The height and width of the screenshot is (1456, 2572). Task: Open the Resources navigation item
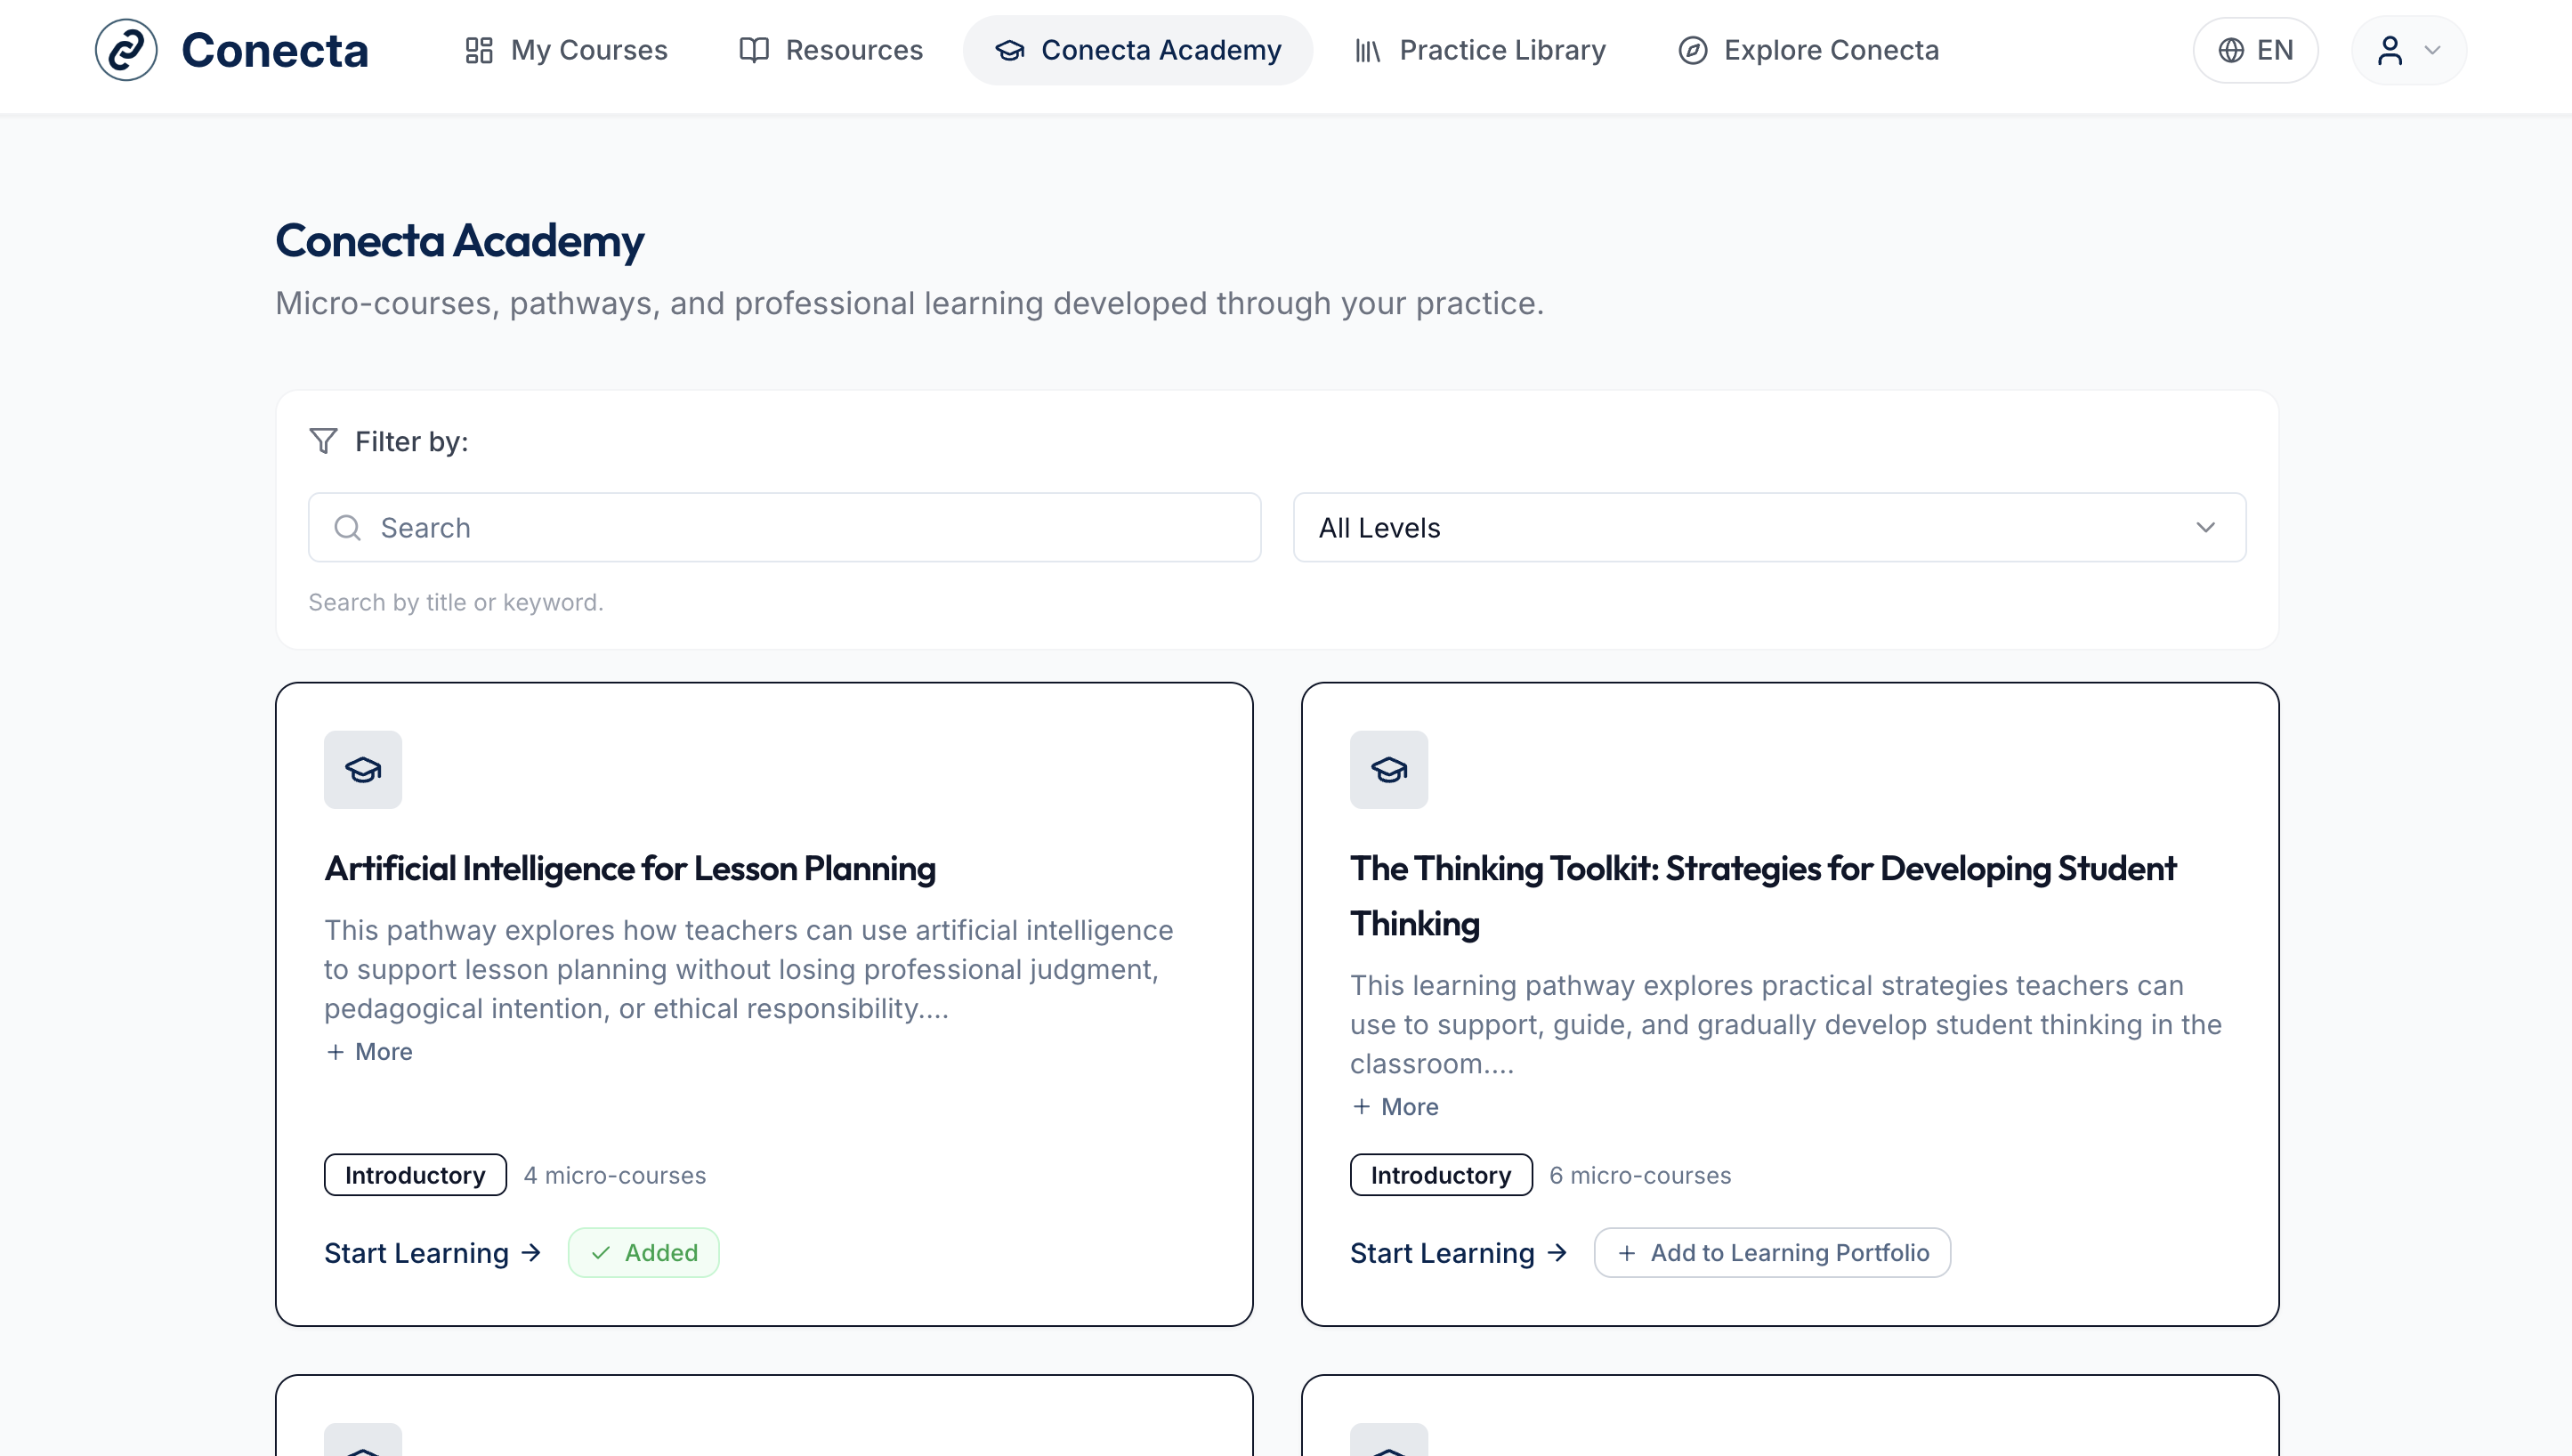(830, 50)
